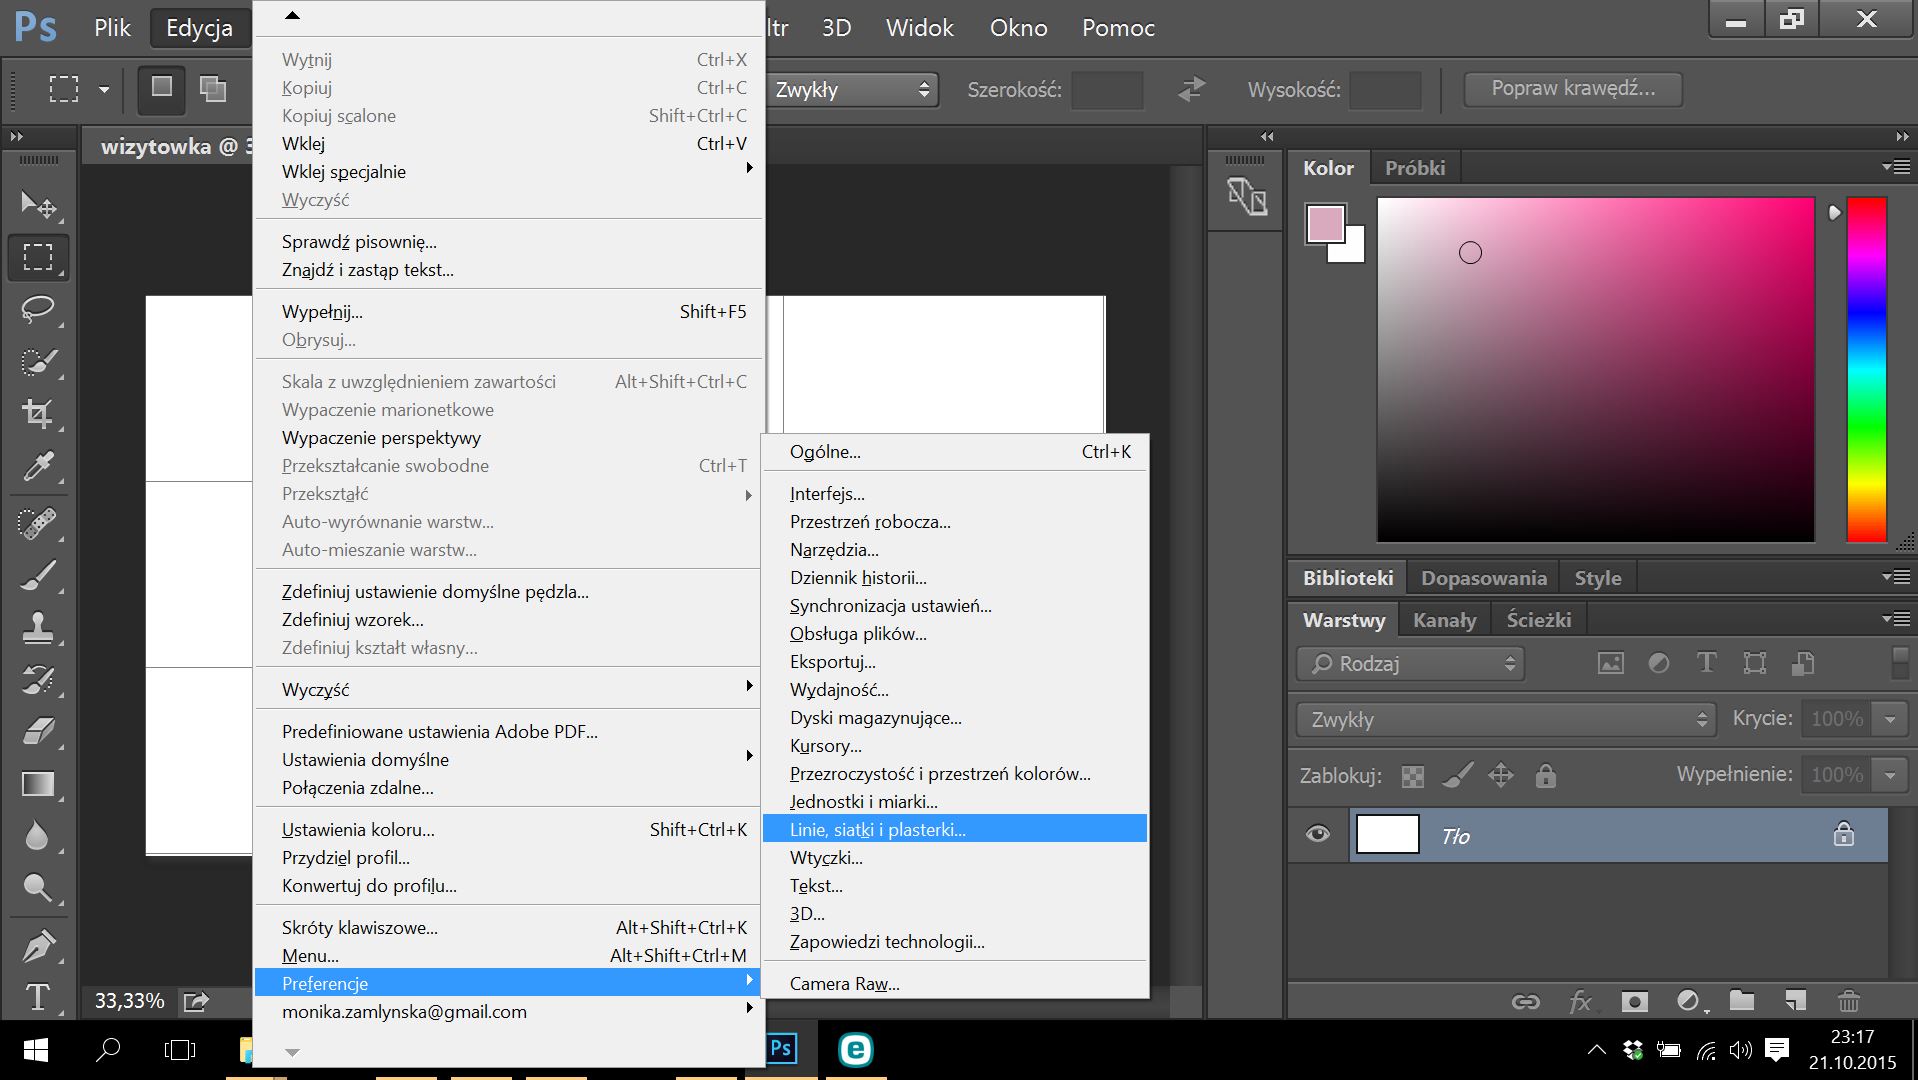Click the Szerokość input field
This screenshot has height=1080, width=1918.
1107,90
